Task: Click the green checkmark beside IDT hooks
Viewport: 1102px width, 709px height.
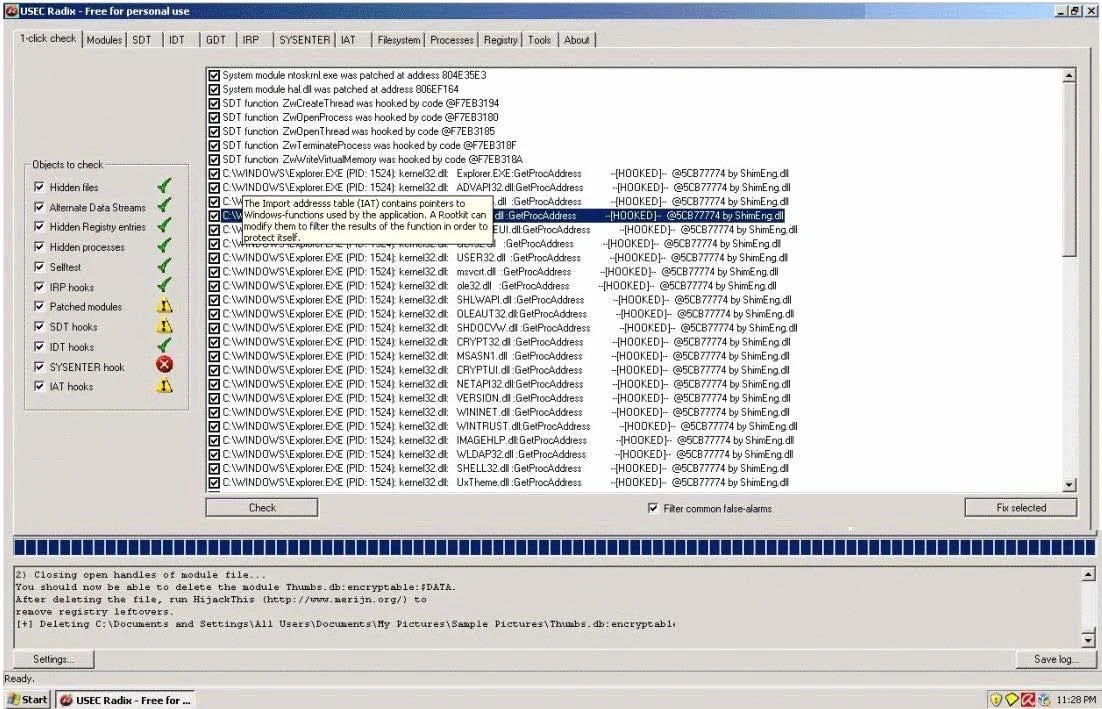Action: pyautogui.click(x=164, y=346)
